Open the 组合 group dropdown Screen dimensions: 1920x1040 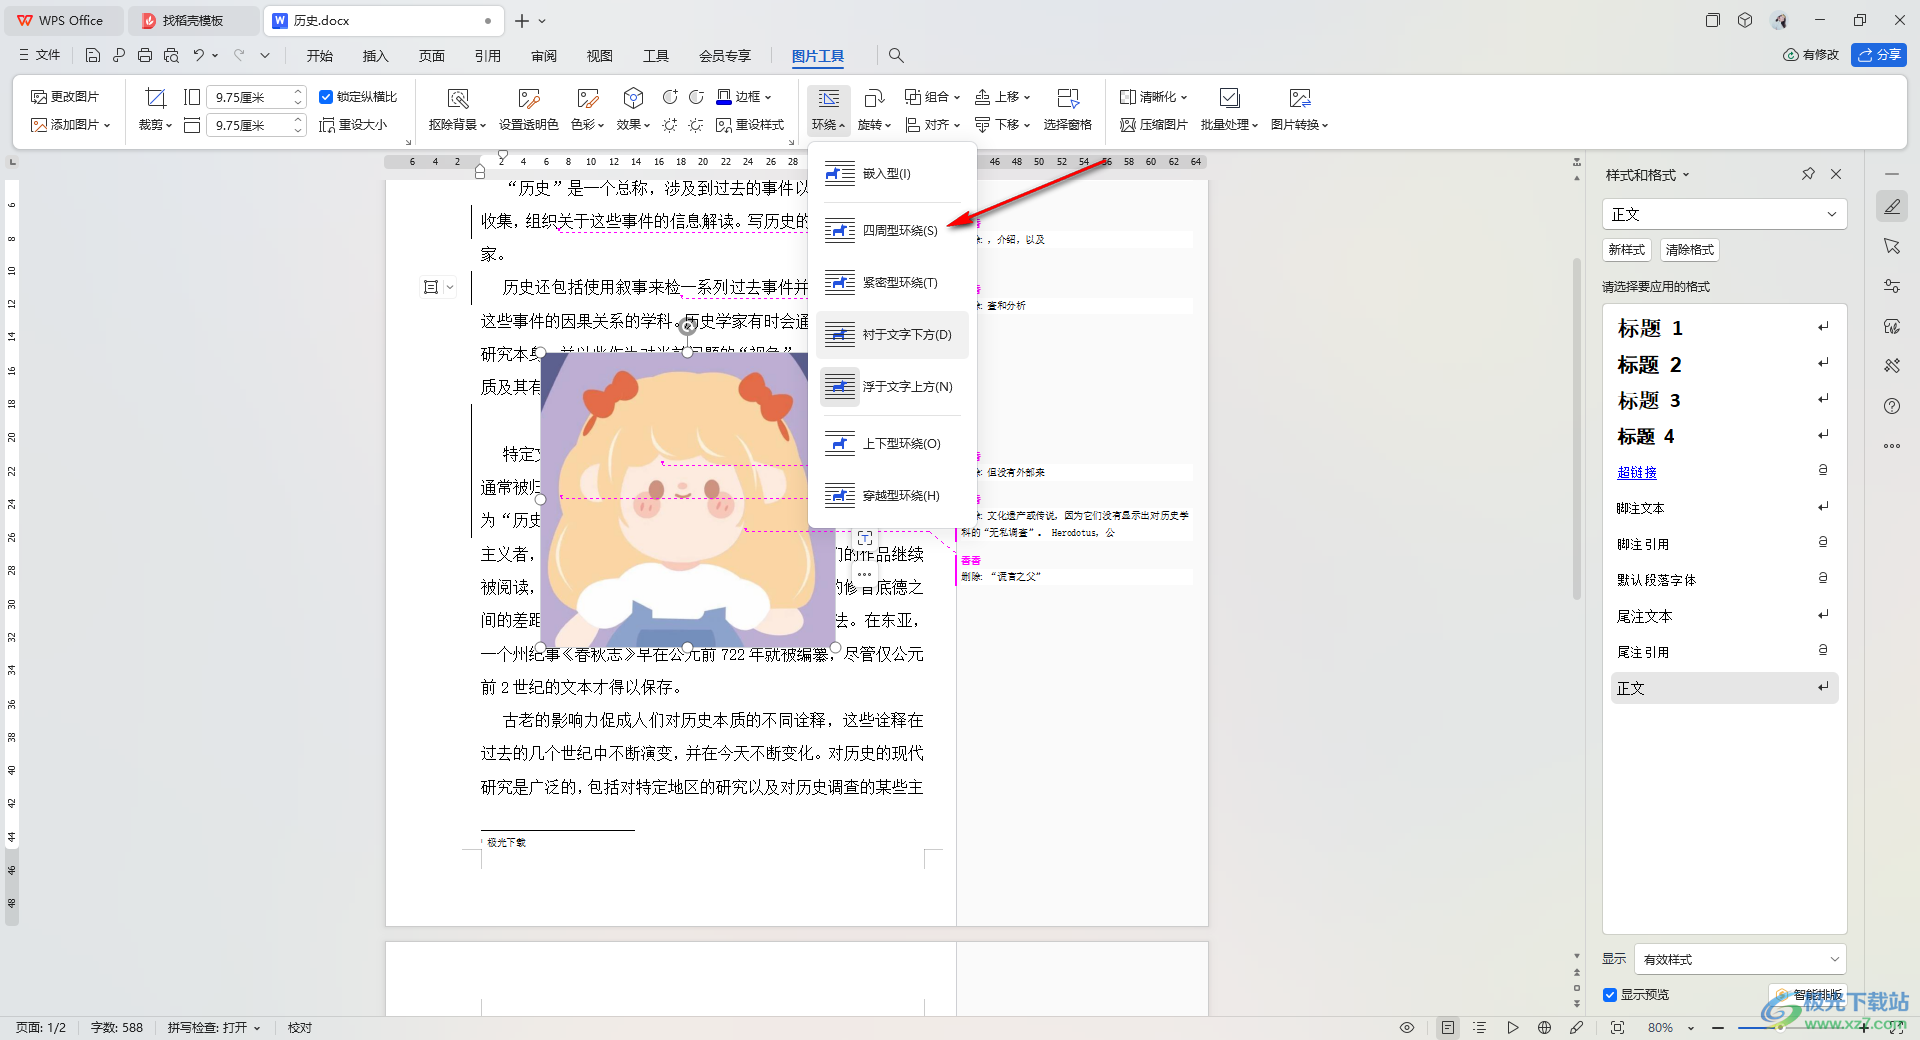pos(932,97)
